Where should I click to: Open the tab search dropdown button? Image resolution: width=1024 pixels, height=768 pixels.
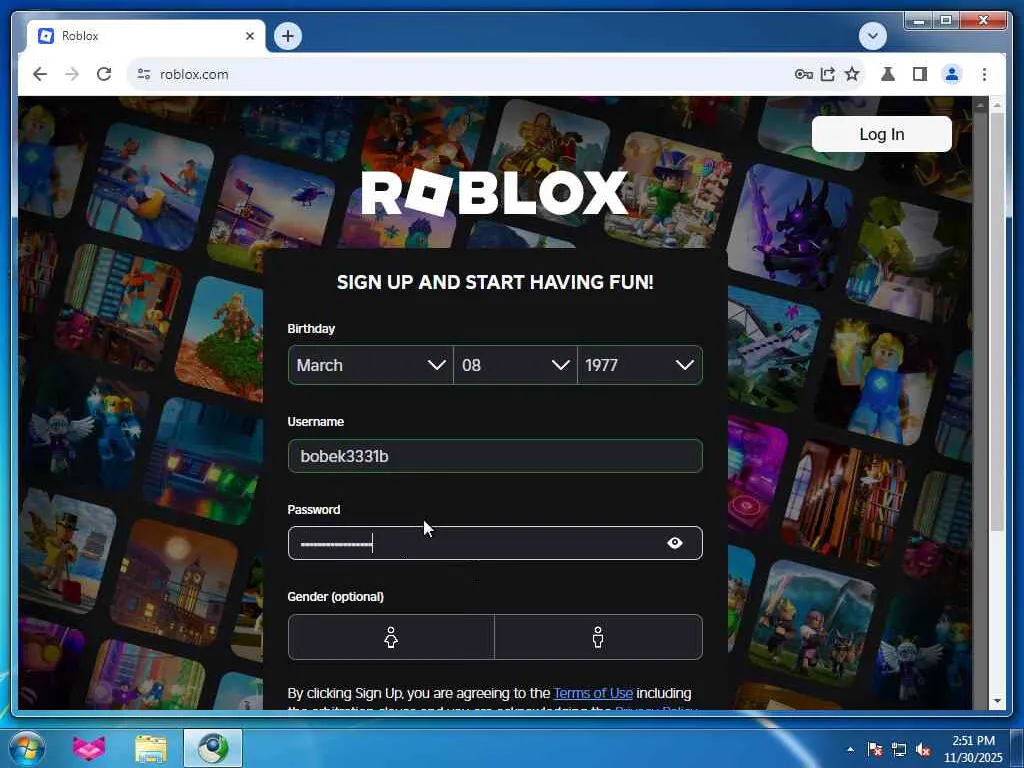(872, 36)
